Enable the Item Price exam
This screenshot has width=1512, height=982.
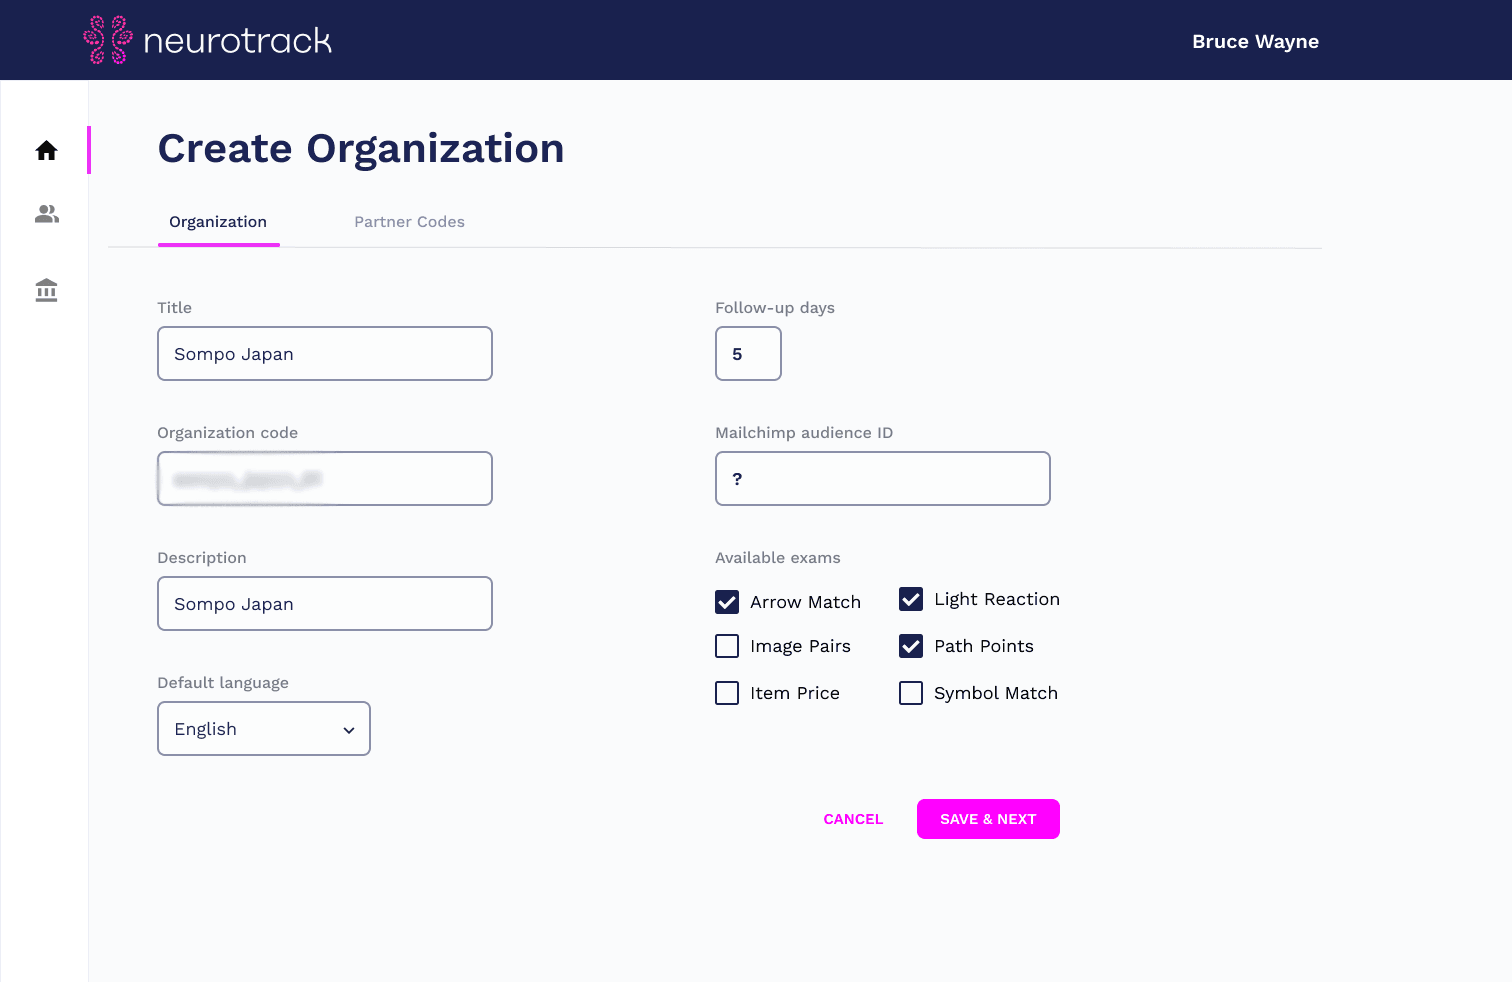tap(727, 693)
